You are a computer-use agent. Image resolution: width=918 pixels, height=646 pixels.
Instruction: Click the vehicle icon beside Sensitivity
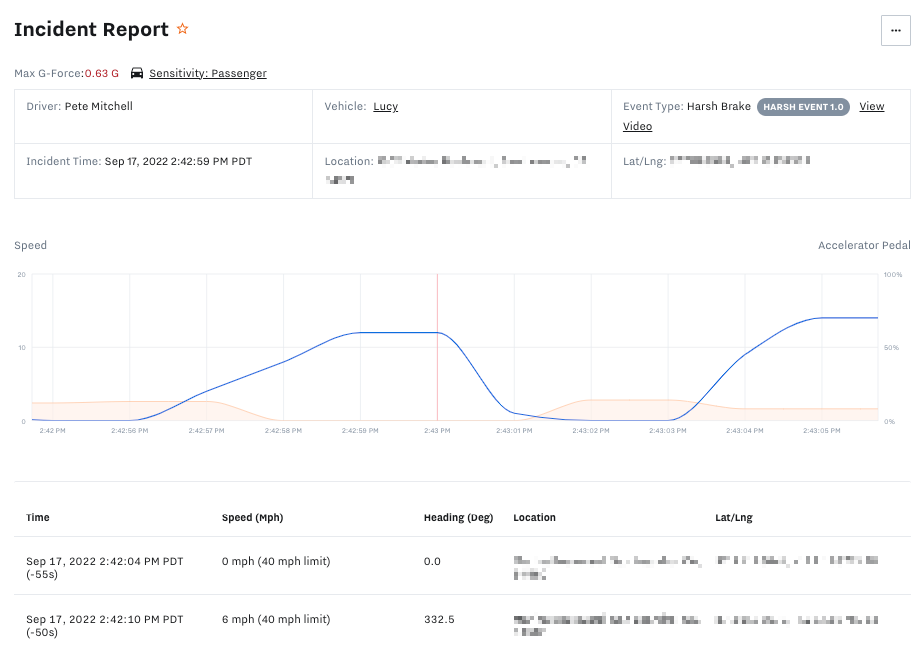[135, 73]
